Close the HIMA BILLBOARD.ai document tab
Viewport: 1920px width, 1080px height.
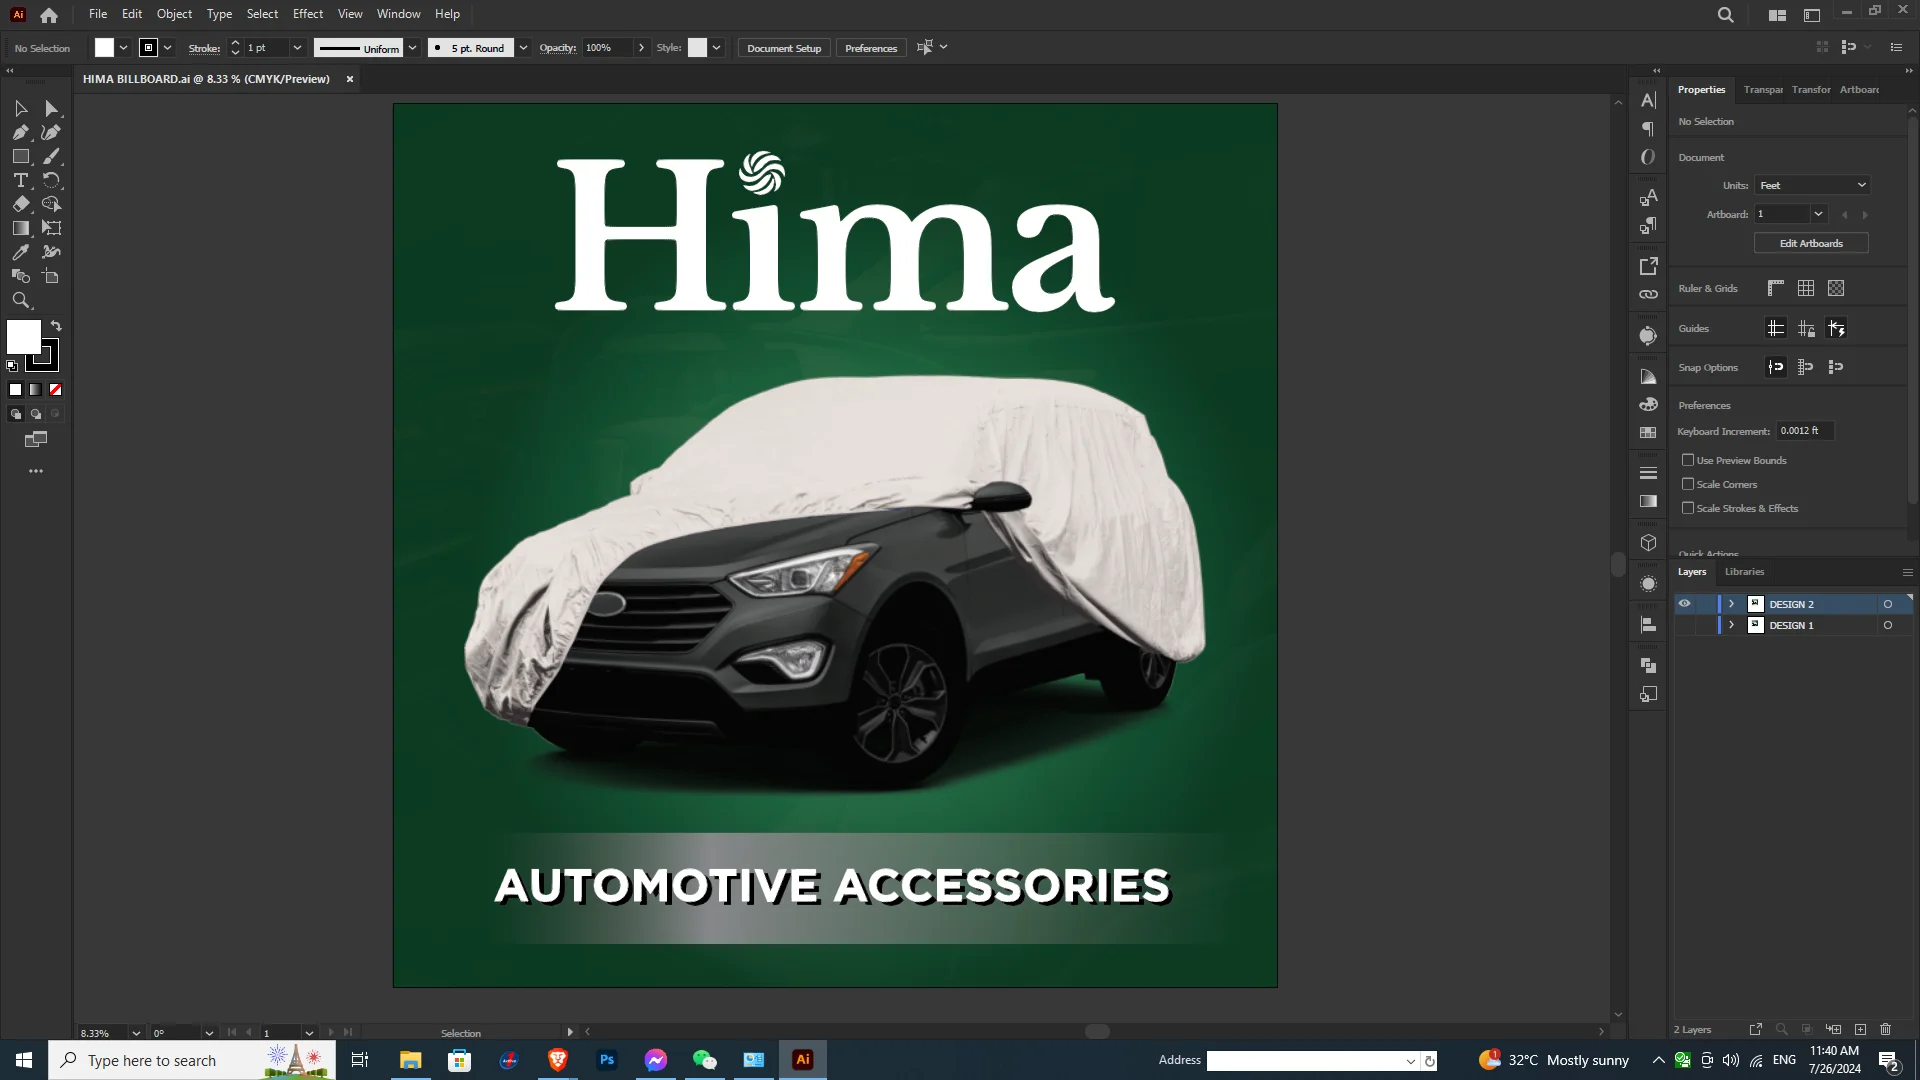click(350, 79)
